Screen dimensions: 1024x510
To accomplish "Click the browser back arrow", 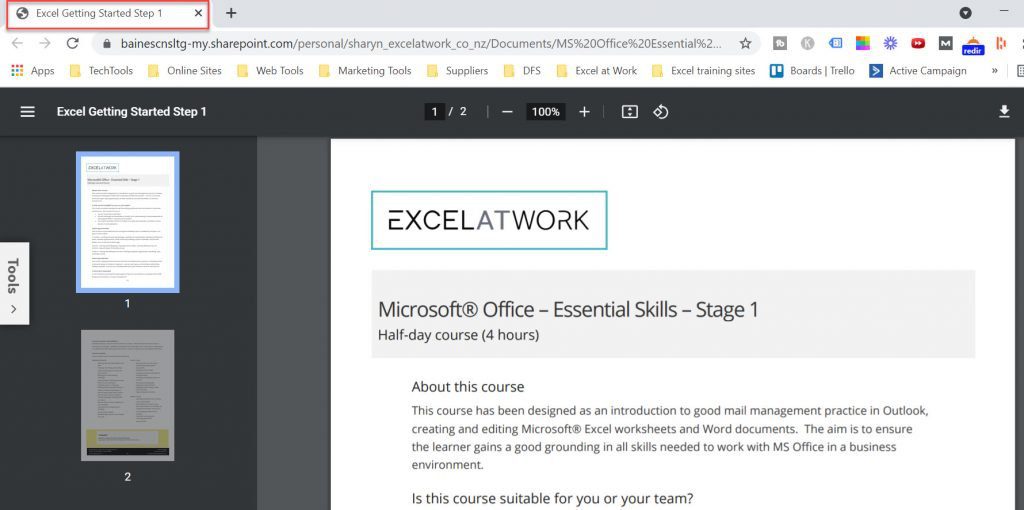I will [18, 43].
